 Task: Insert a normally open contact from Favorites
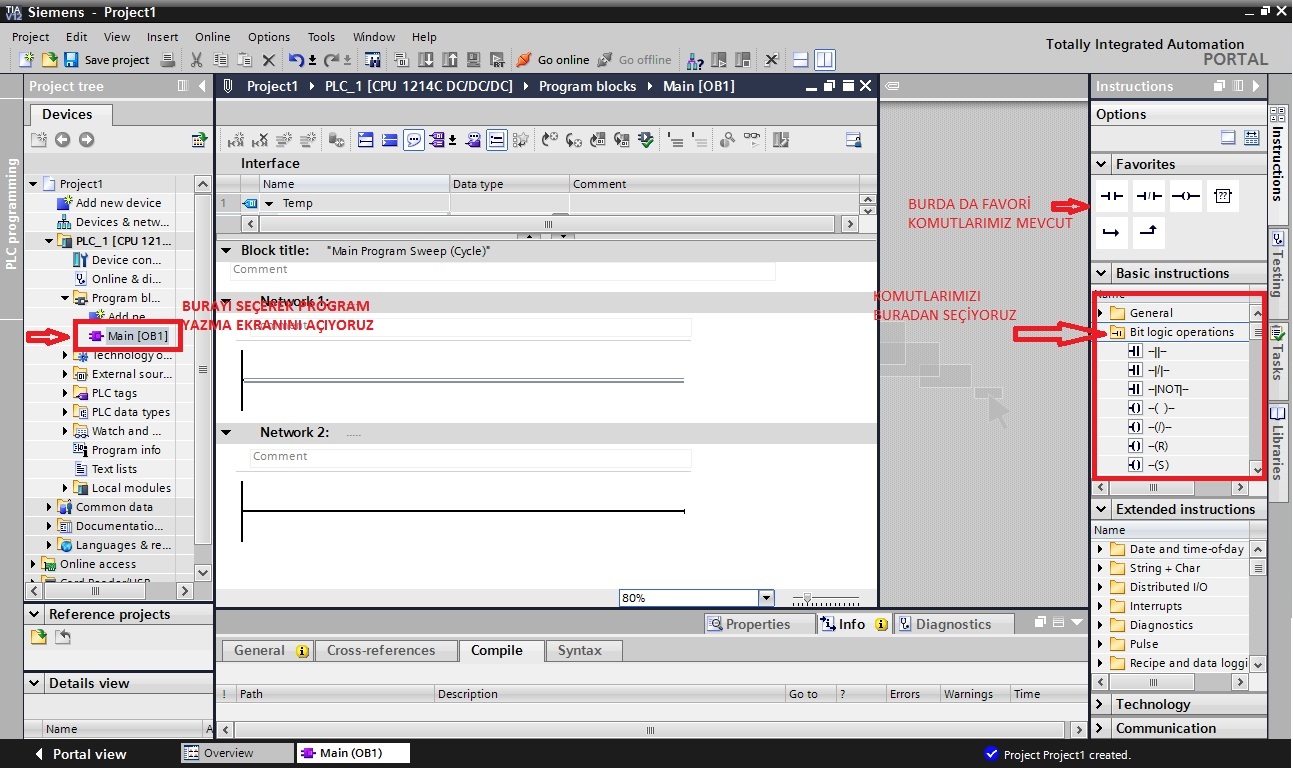tap(1112, 196)
